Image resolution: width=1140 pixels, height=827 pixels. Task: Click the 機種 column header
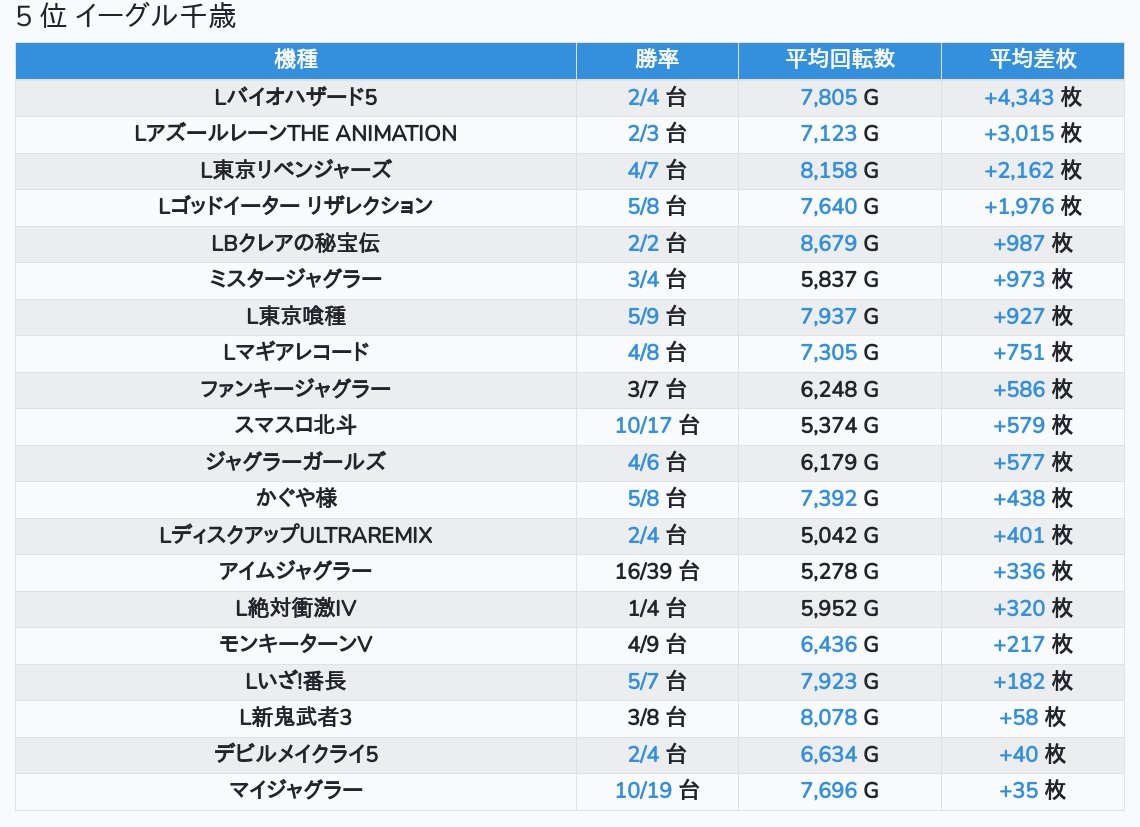tap(295, 59)
